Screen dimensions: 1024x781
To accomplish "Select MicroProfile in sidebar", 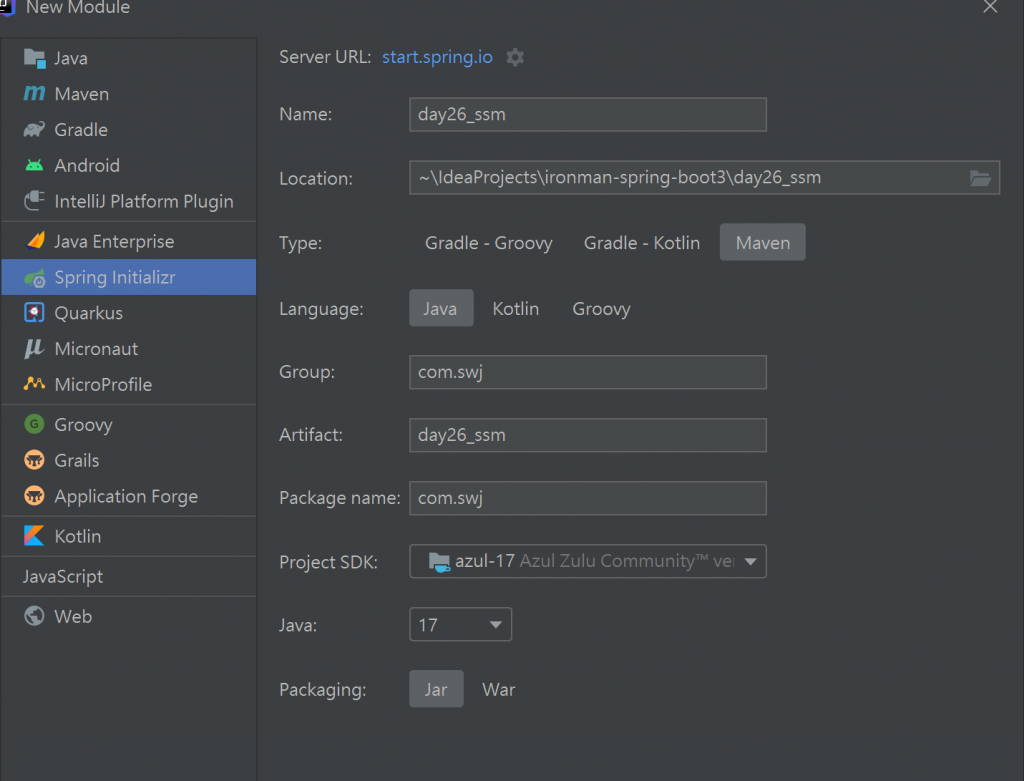I will pos(129,384).
